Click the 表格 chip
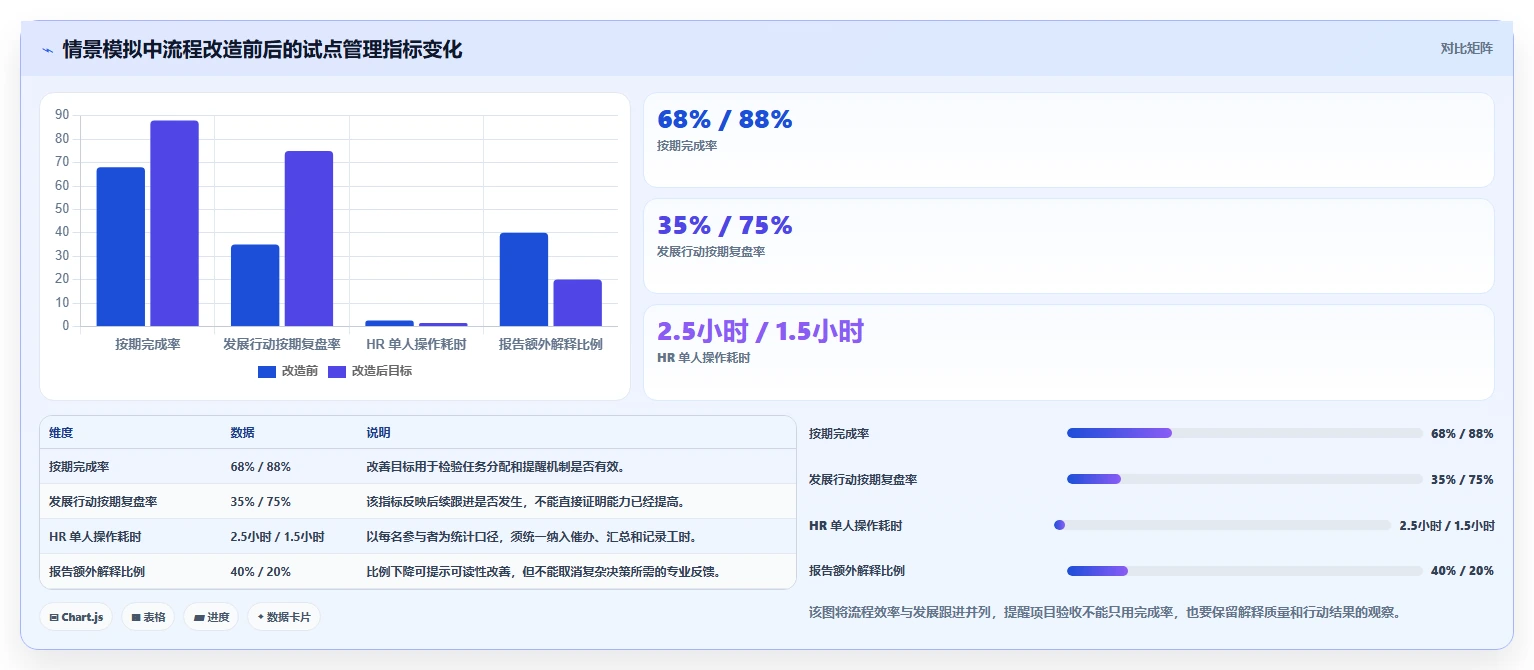The width and height of the screenshot is (1534, 670). coord(148,617)
